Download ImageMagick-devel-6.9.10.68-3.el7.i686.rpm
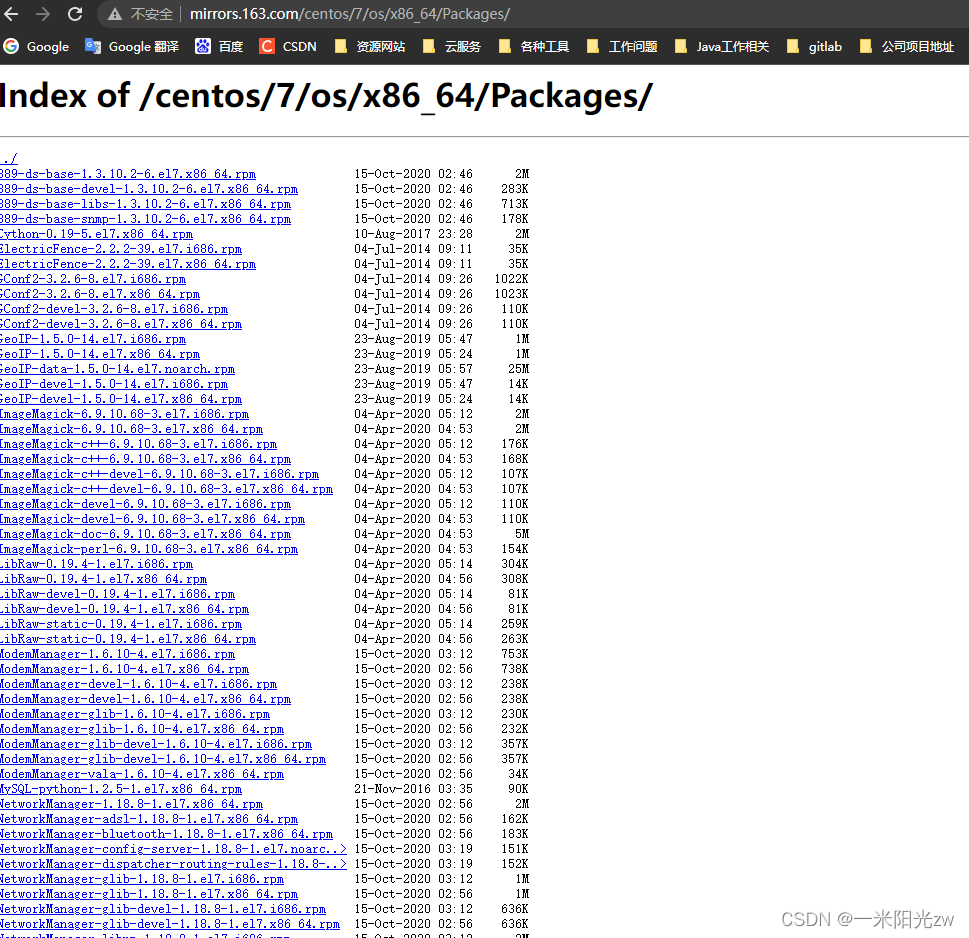The height and width of the screenshot is (938, 969). (x=145, y=504)
